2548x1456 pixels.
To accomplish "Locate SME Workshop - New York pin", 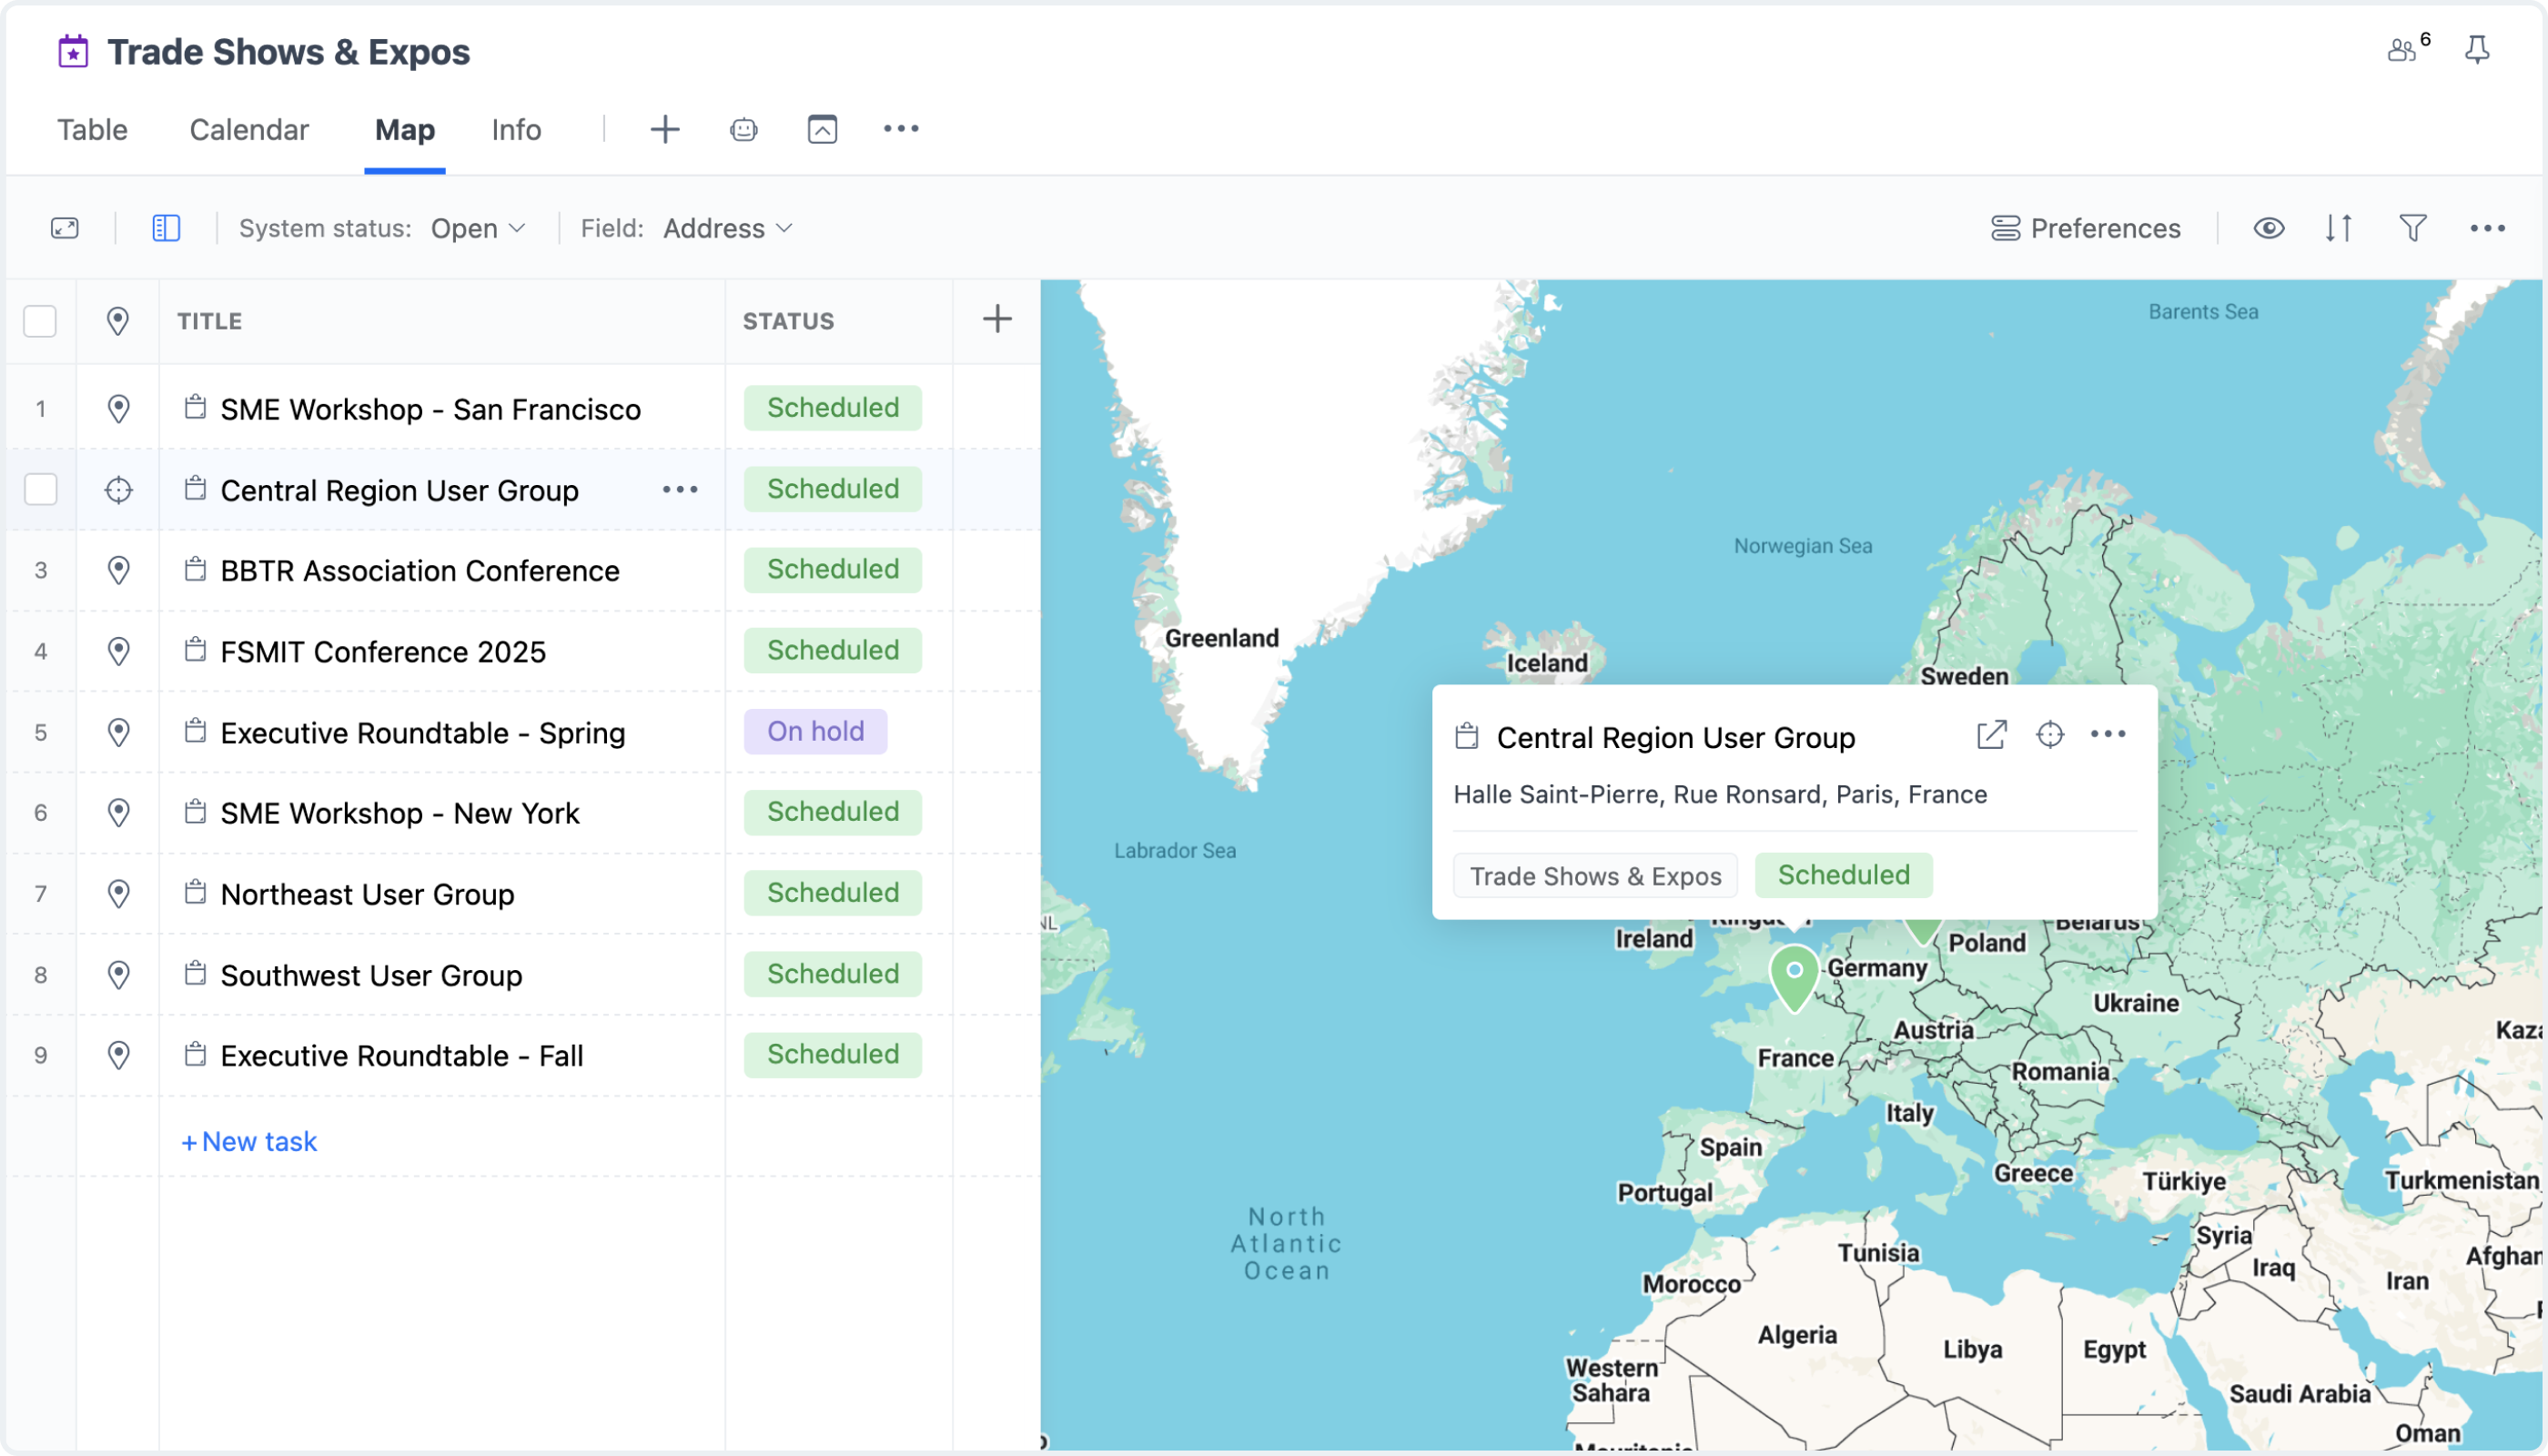I will click(x=118, y=812).
